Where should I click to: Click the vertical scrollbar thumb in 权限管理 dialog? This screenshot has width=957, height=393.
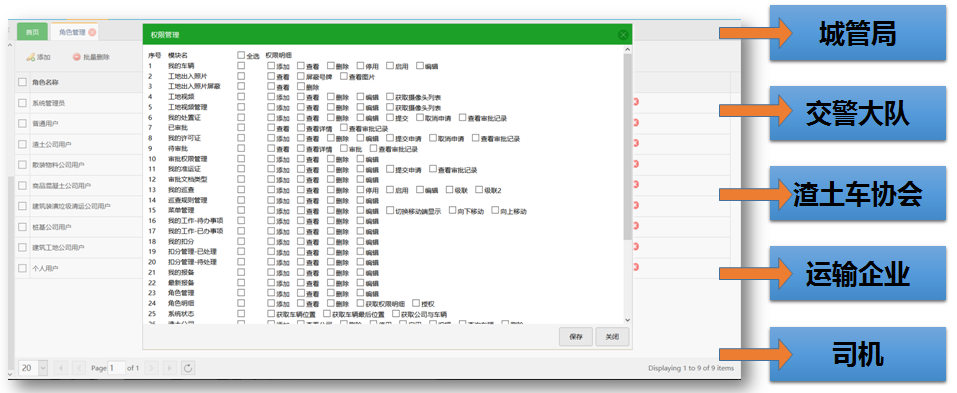click(627, 146)
